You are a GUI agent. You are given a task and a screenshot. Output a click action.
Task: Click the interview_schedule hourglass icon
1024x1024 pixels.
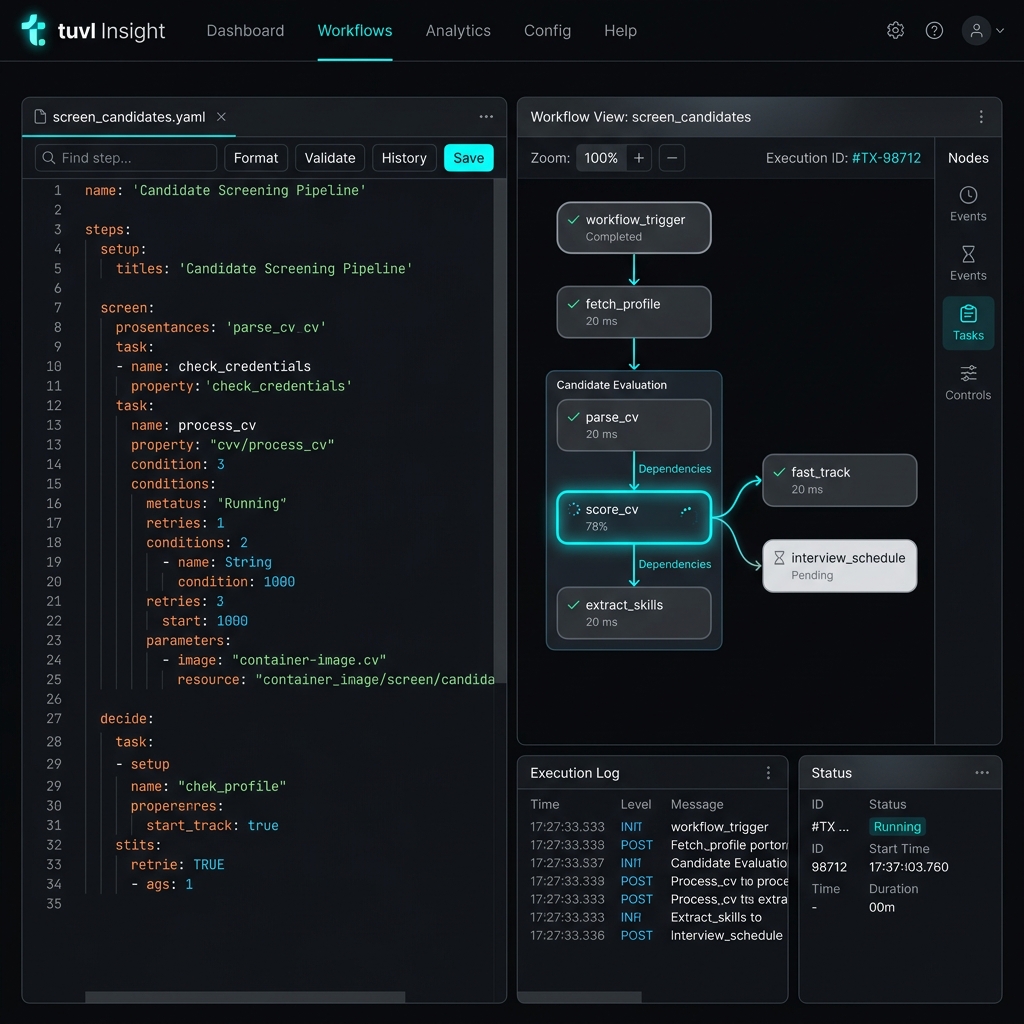[x=778, y=558]
